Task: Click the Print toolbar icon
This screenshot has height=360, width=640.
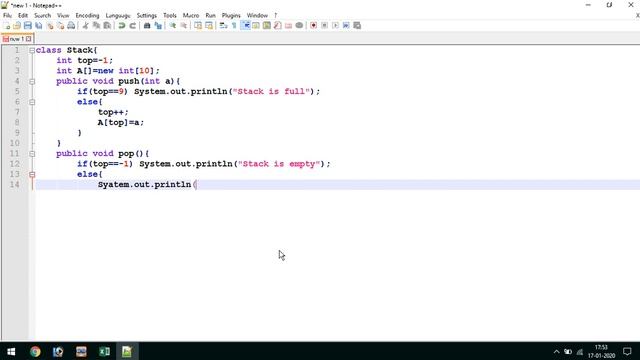Action: 71,26
